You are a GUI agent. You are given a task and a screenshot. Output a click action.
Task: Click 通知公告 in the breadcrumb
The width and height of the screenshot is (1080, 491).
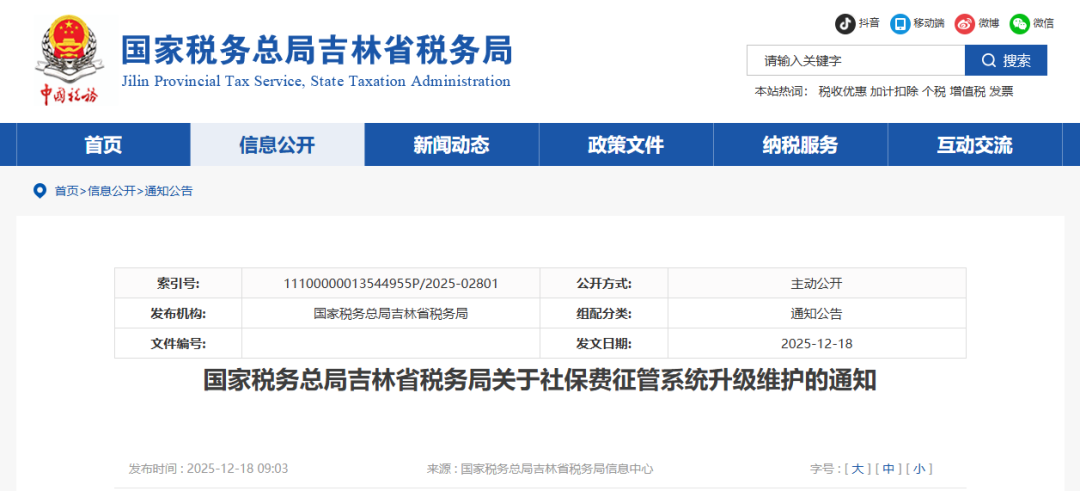click(169, 191)
